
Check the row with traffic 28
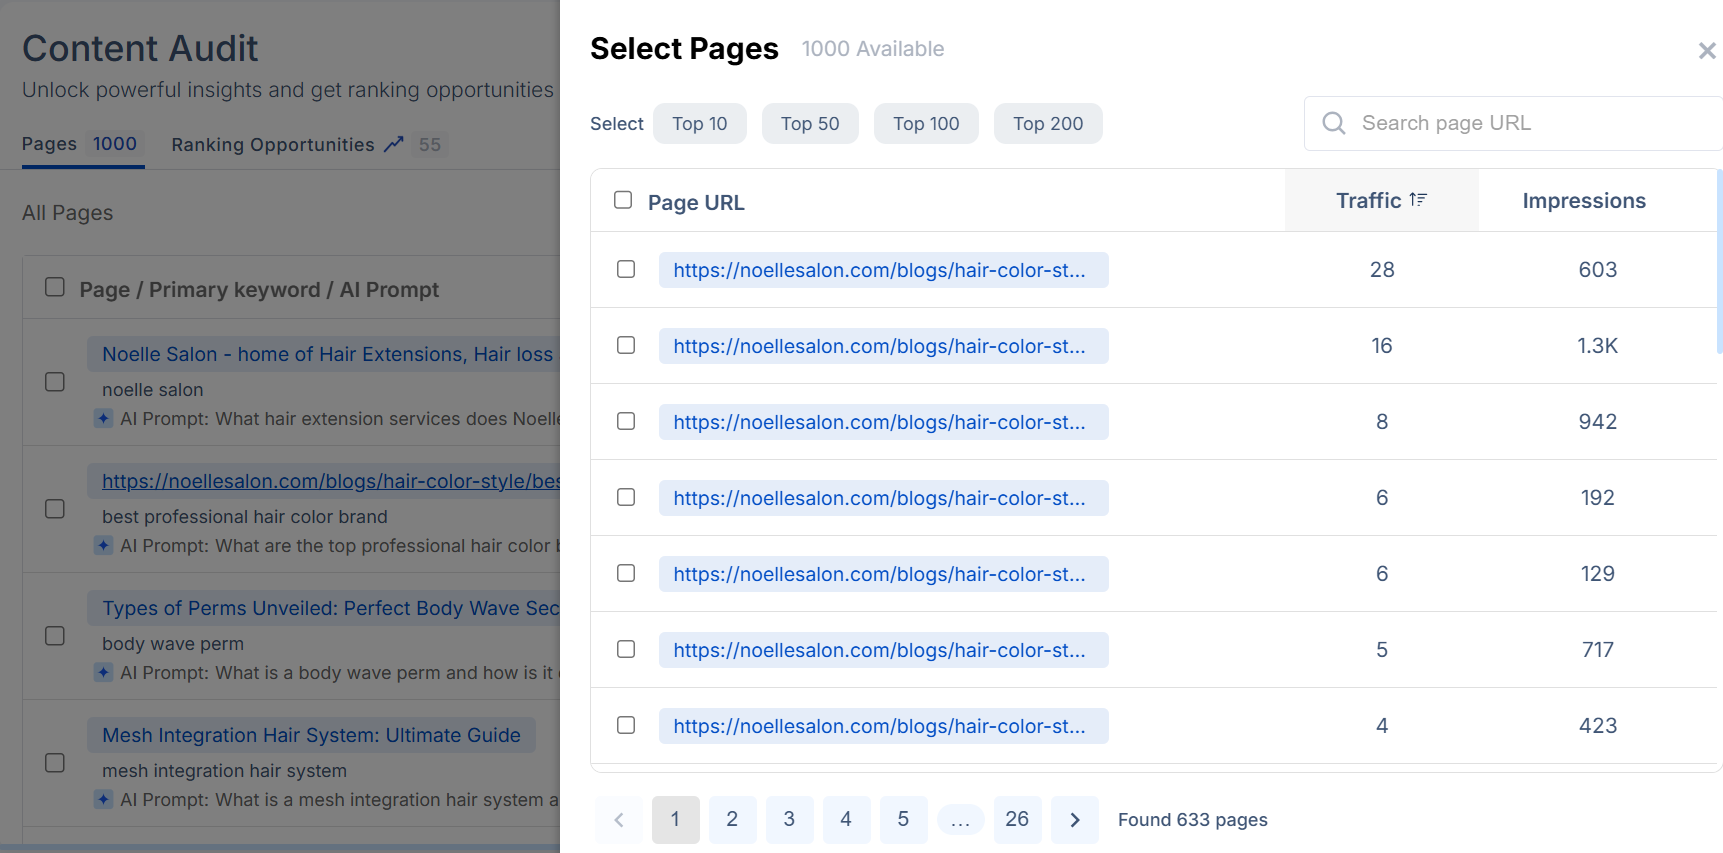click(626, 269)
